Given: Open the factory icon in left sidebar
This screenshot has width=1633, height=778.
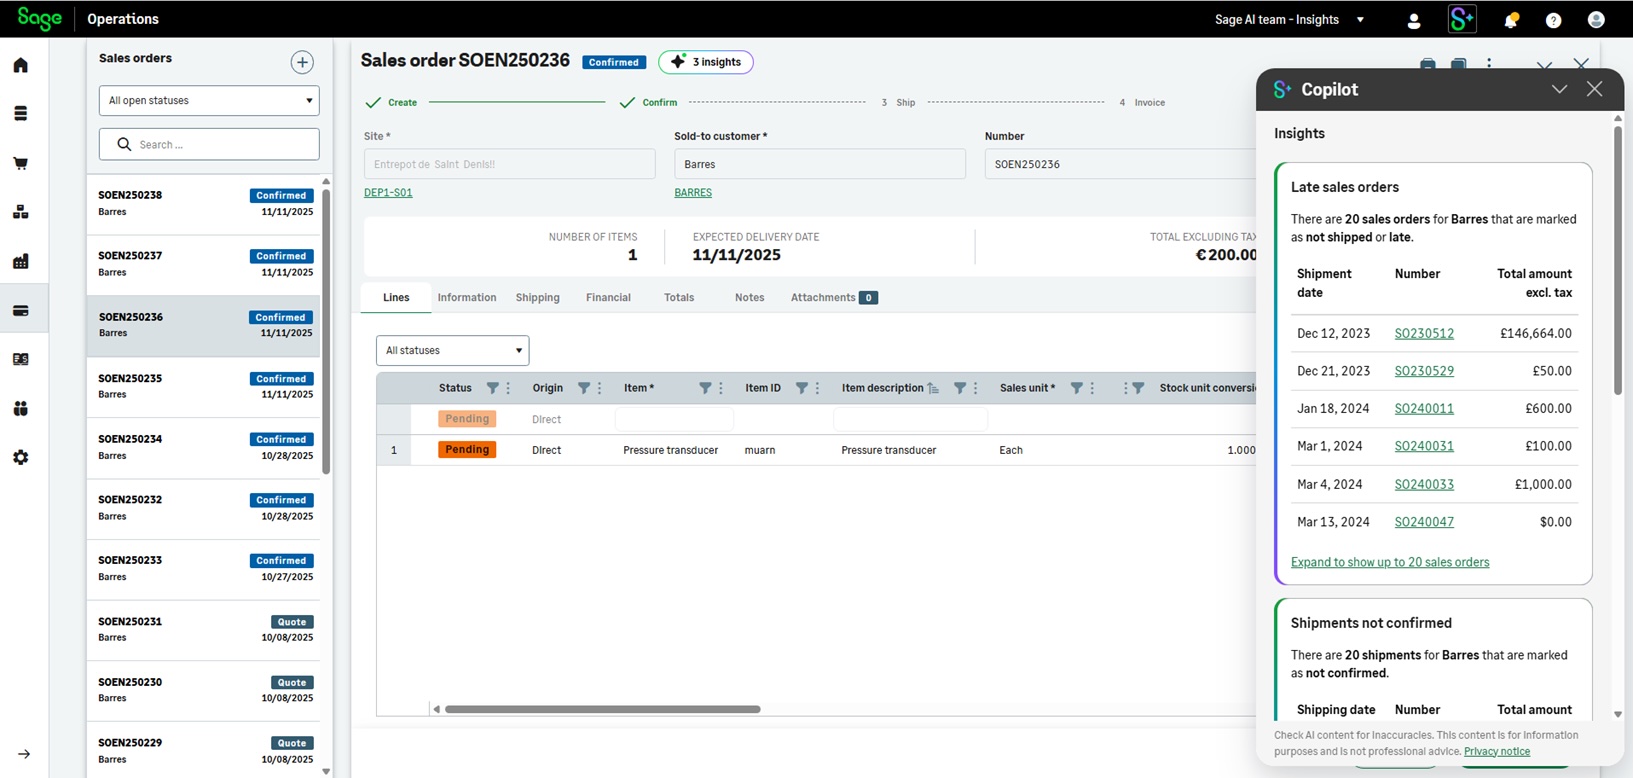Looking at the screenshot, I should coord(21,261).
